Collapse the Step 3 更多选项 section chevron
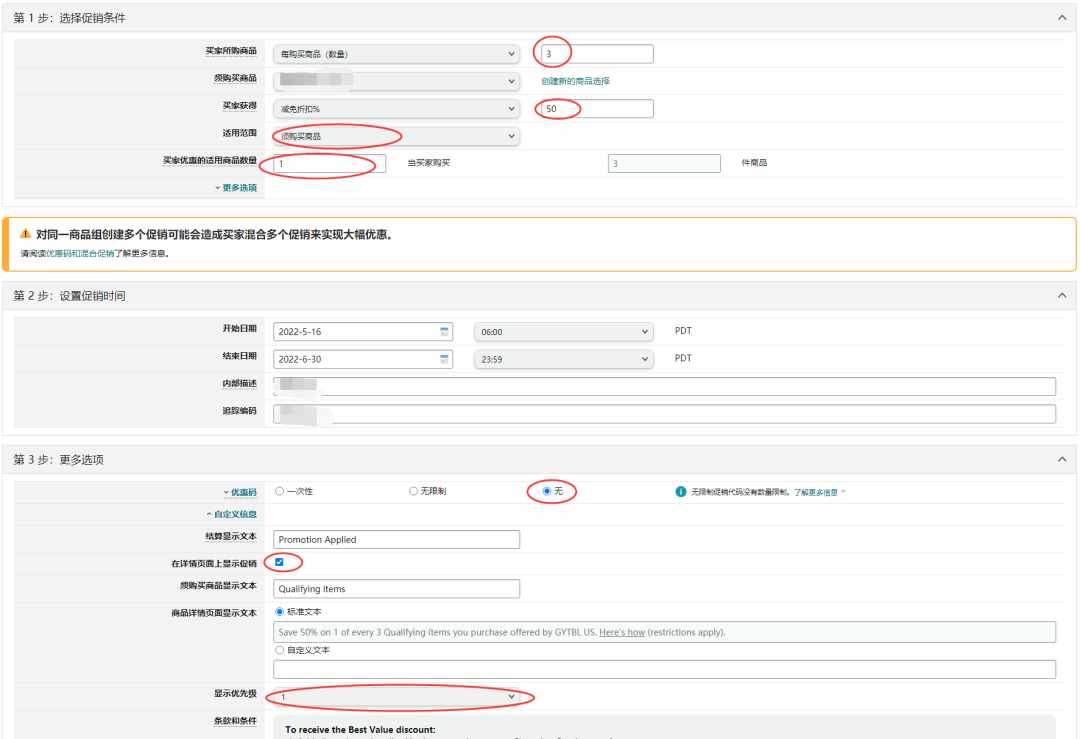Screen dimensions: 1080x739 pyautogui.click(x=1061, y=459)
